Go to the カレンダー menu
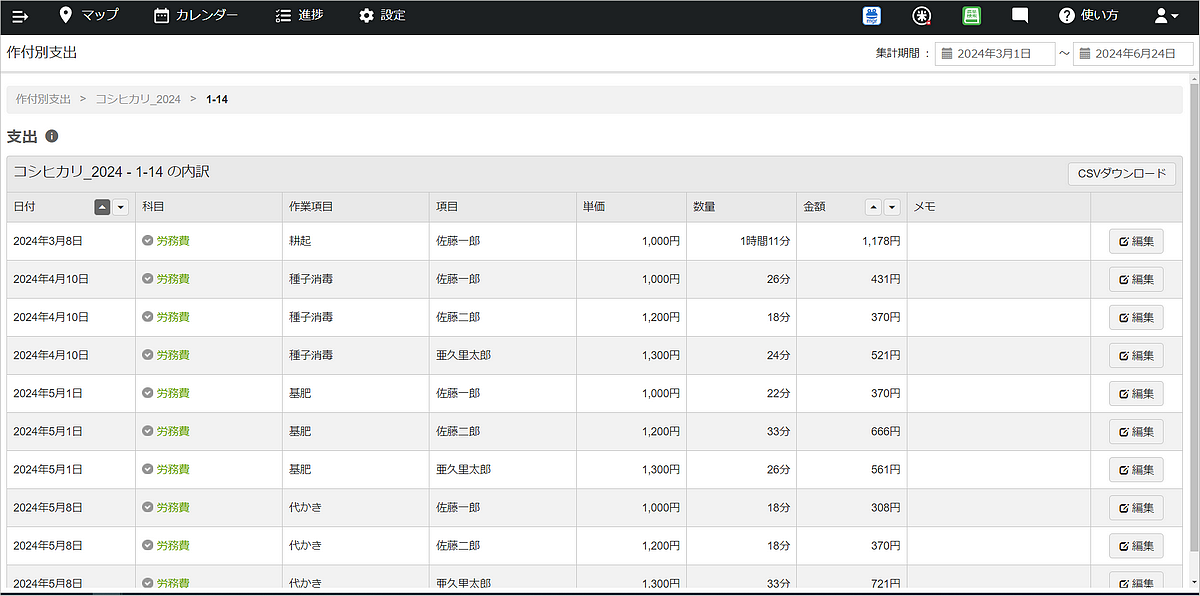1200x596 pixels. (x=196, y=16)
